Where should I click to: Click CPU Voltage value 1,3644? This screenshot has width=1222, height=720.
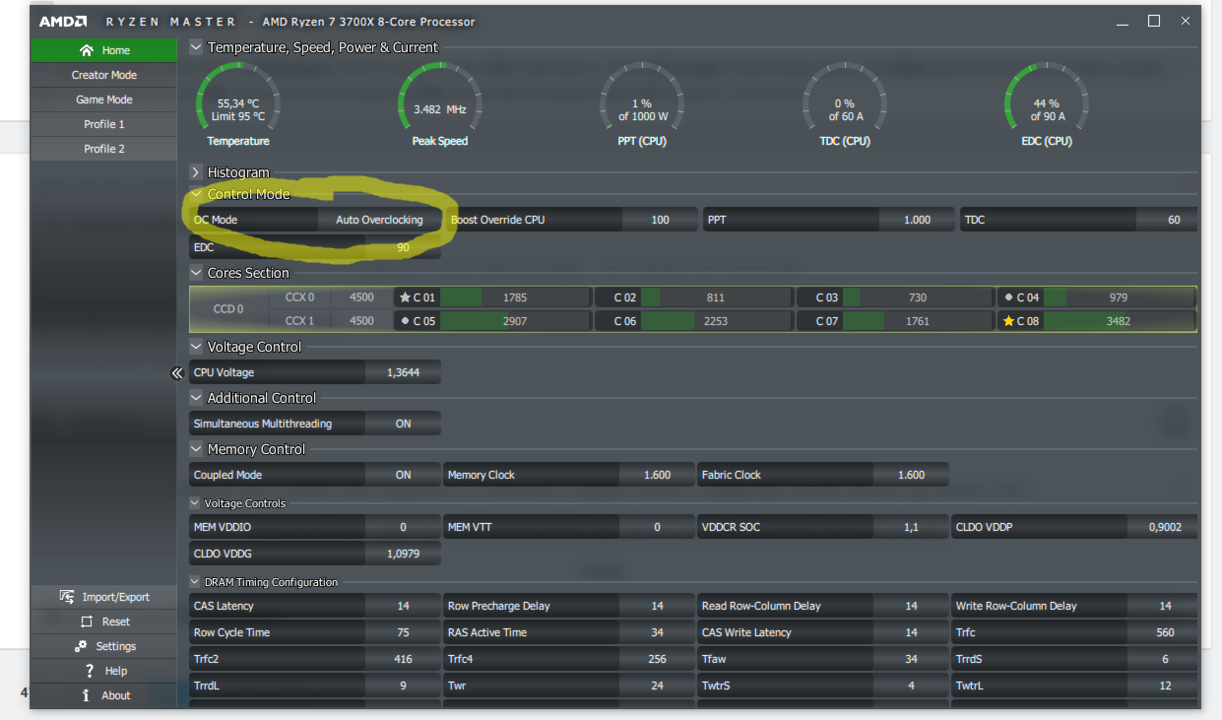point(403,372)
